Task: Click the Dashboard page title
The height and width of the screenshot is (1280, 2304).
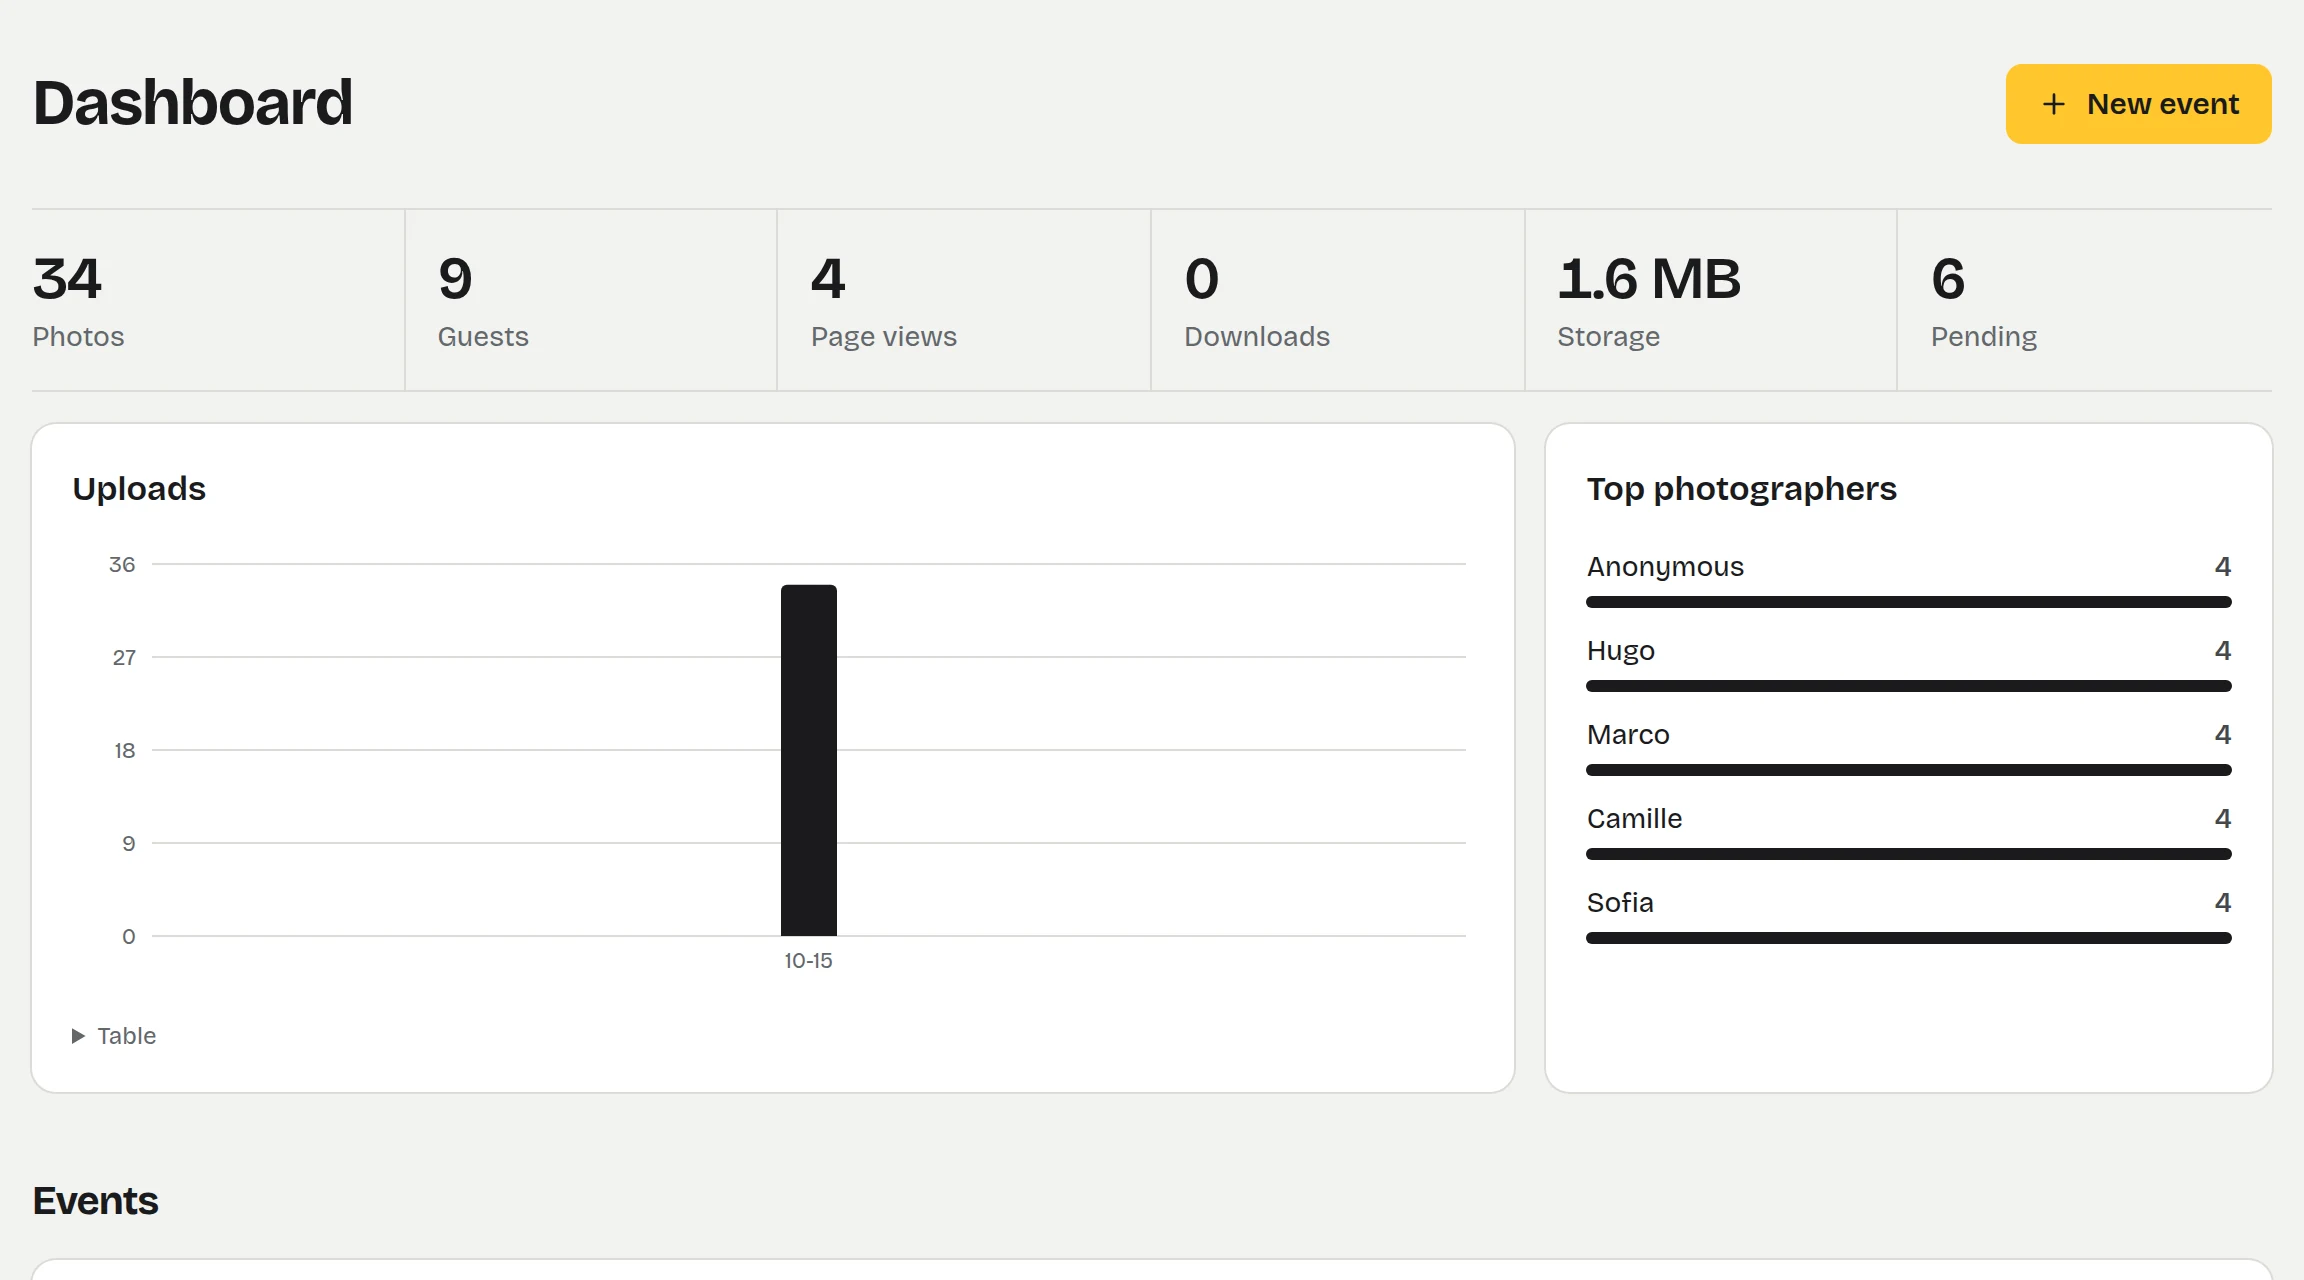Action: (193, 103)
